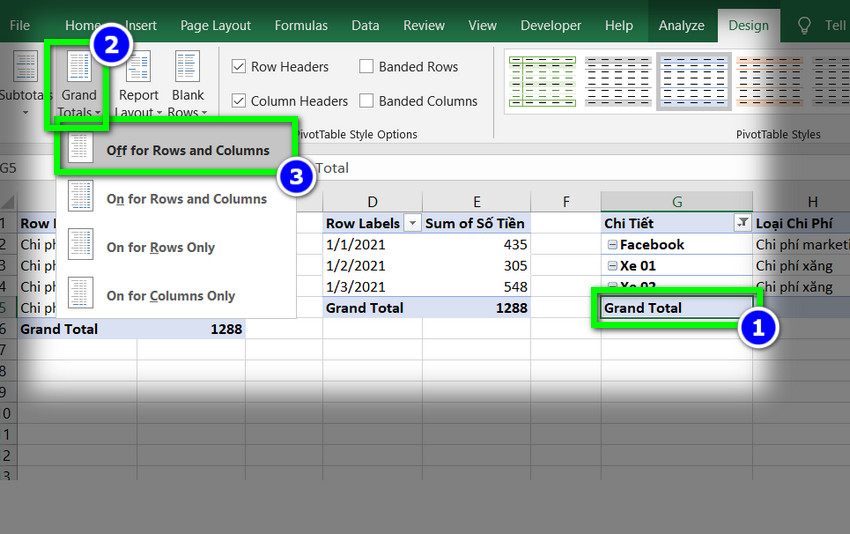Open the Grand Totals dropdown button
The height and width of the screenshot is (534, 850).
[79, 84]
